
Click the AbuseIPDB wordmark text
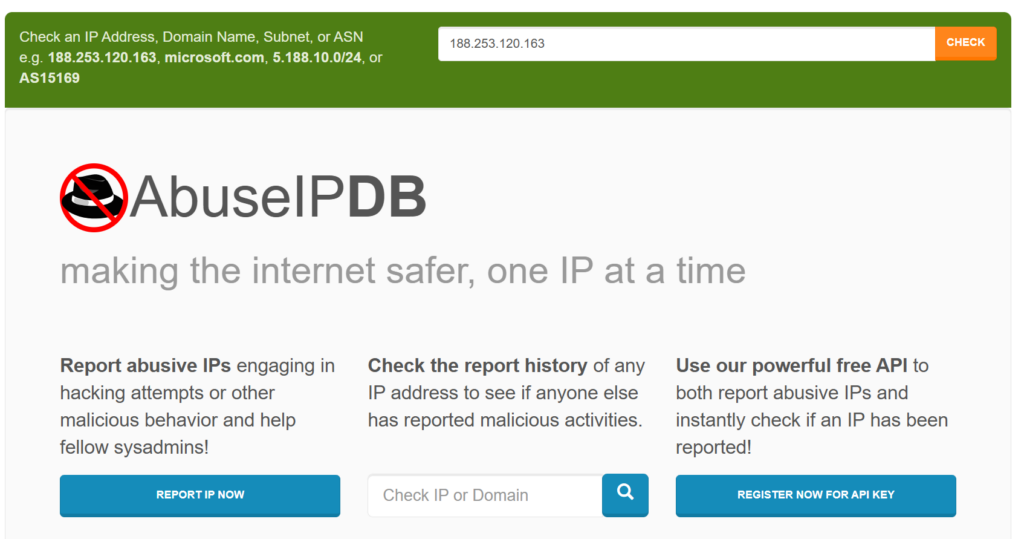pyautogui.click(x=278, y=198)
